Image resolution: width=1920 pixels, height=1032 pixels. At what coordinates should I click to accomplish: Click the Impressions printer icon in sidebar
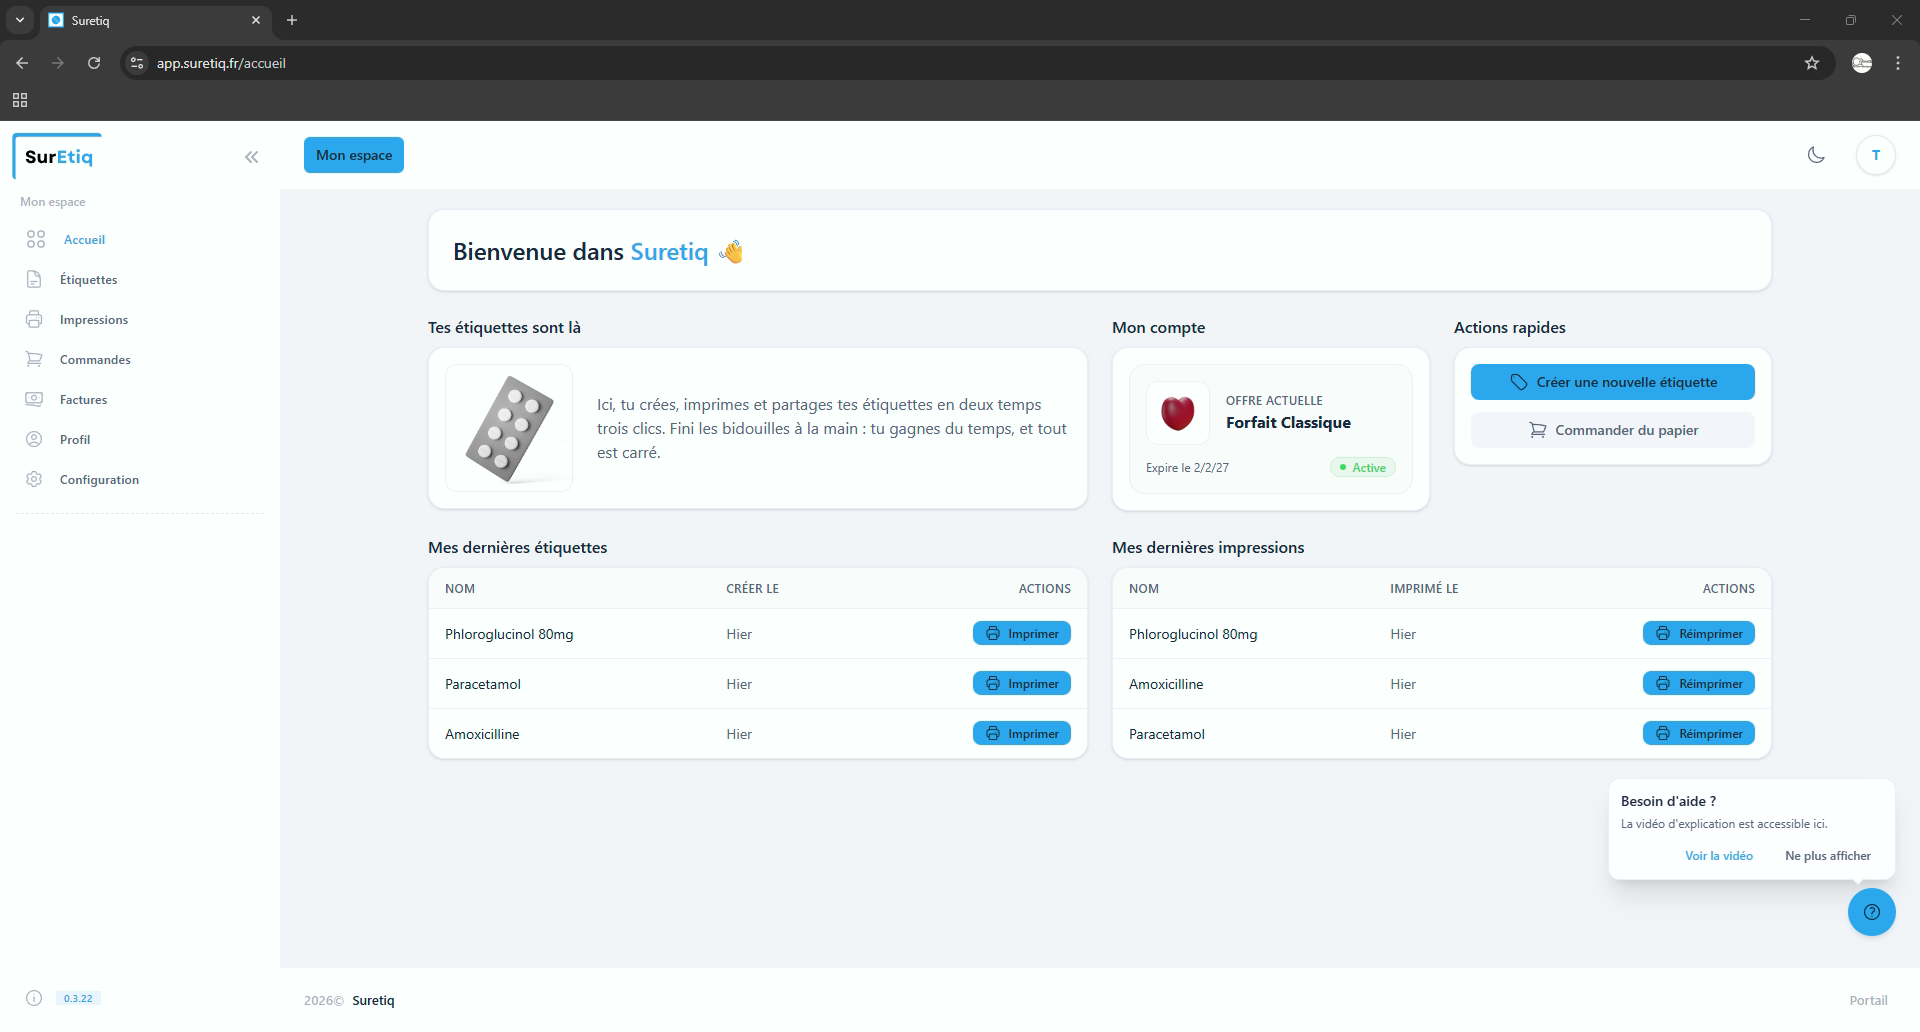tap(34, 319)
